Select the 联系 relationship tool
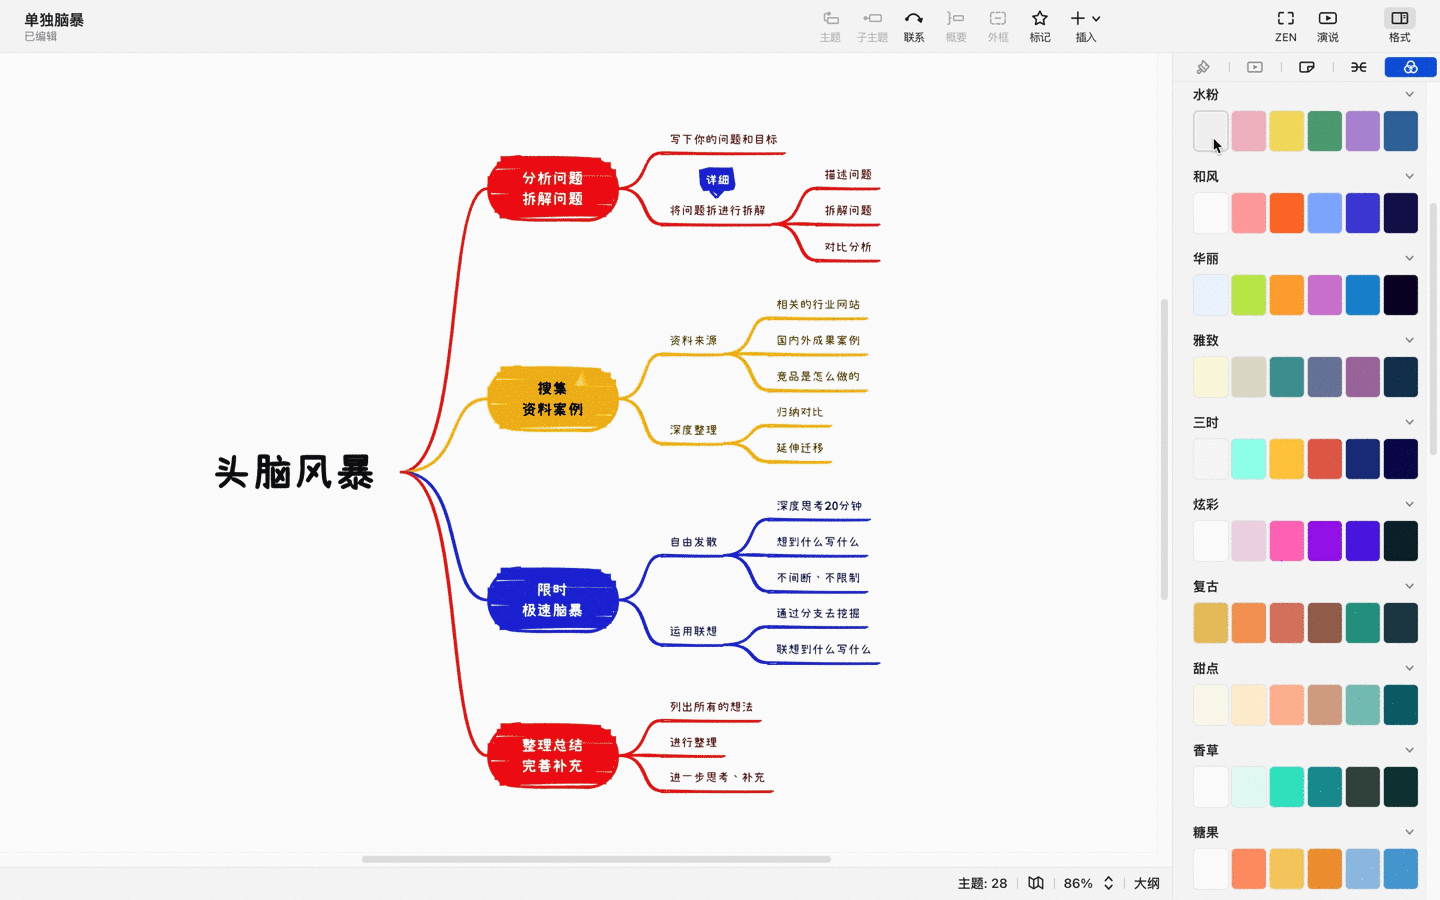The height and width of the screenshot is (900, 1440). [x=913, y=25]
